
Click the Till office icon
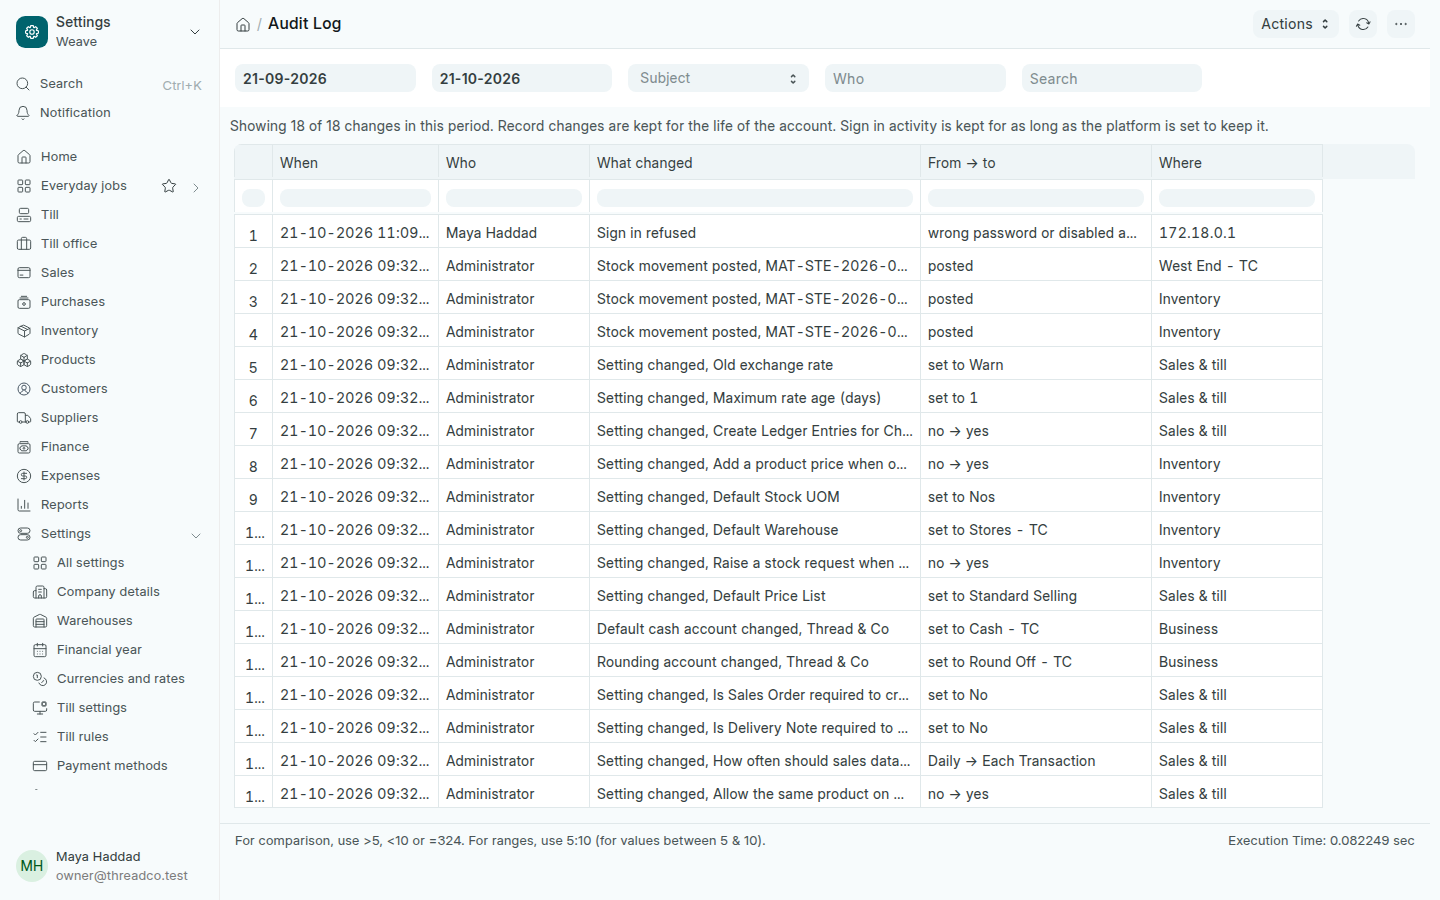(24, 244)
